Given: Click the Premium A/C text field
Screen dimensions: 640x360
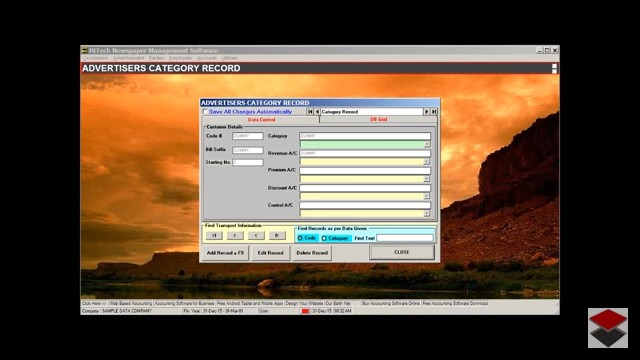Looking at the screenshot, I should tap(365, 171).
